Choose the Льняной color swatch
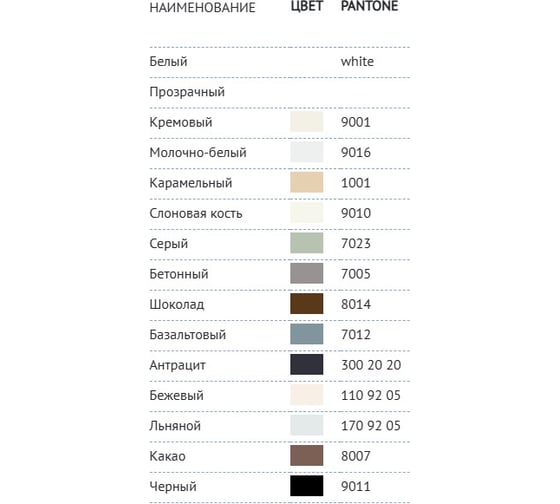The height and width of the screenshot is (504, 560). 306,425
